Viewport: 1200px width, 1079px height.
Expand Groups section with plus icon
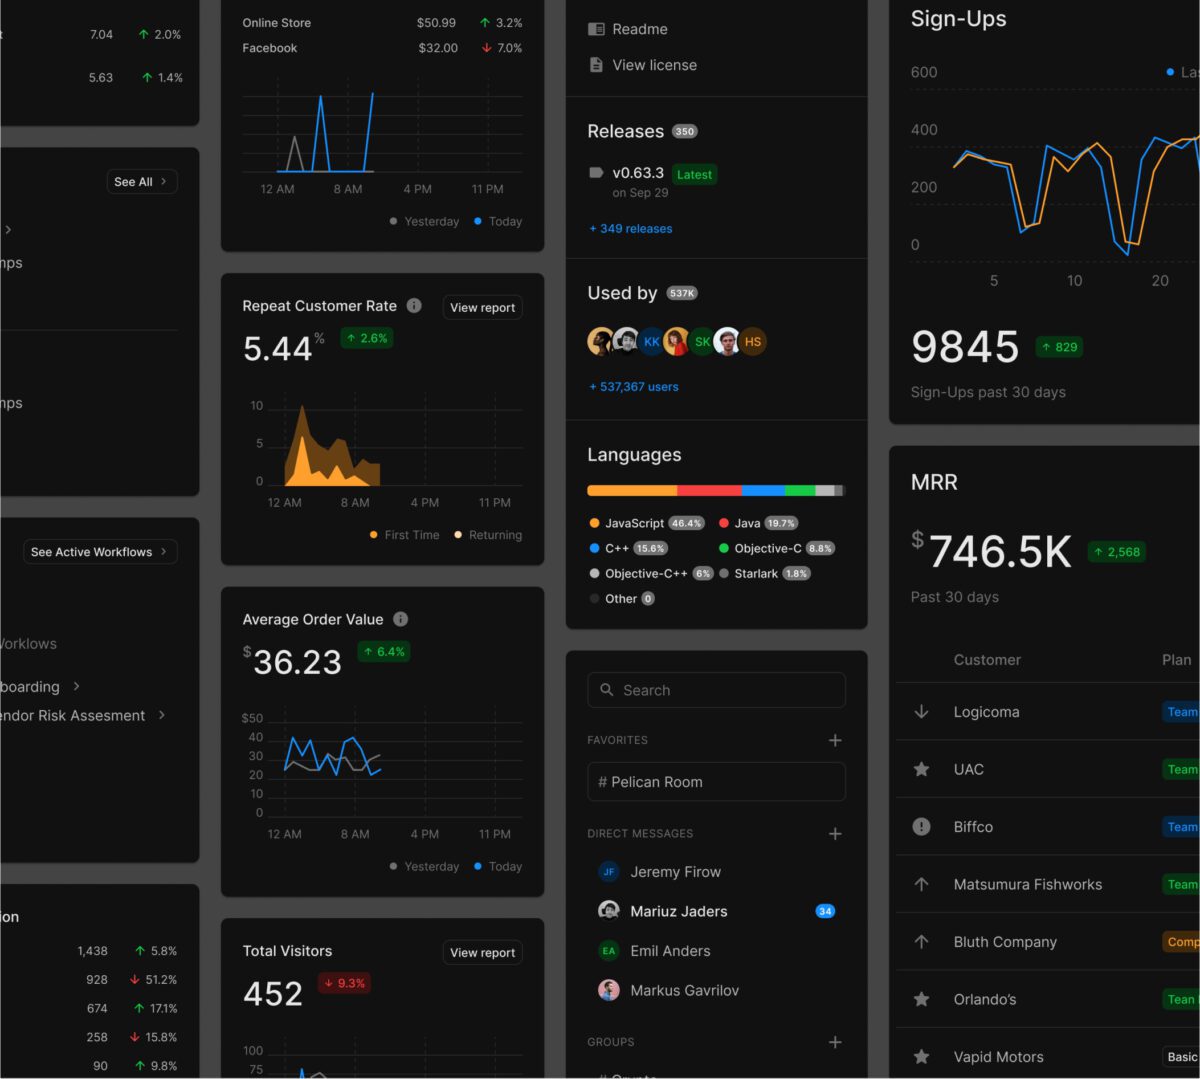835,1042
